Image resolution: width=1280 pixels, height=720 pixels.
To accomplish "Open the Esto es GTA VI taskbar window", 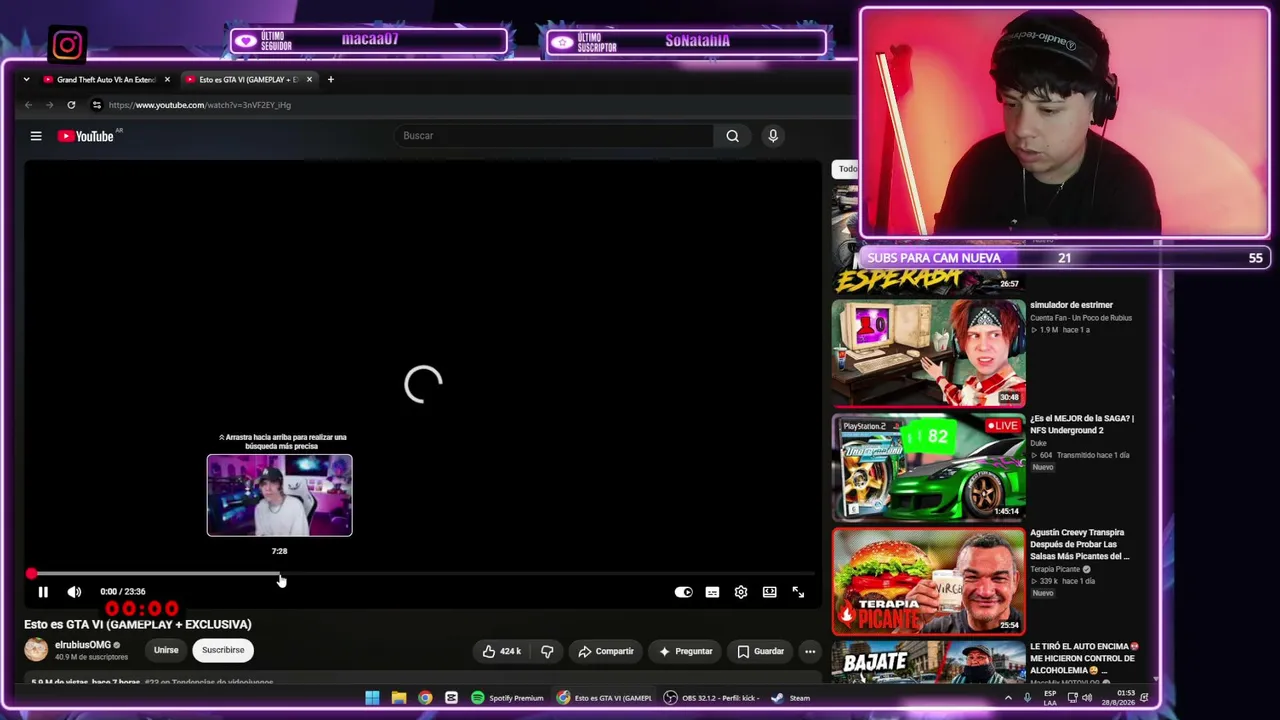I will [x=605, y=698].
